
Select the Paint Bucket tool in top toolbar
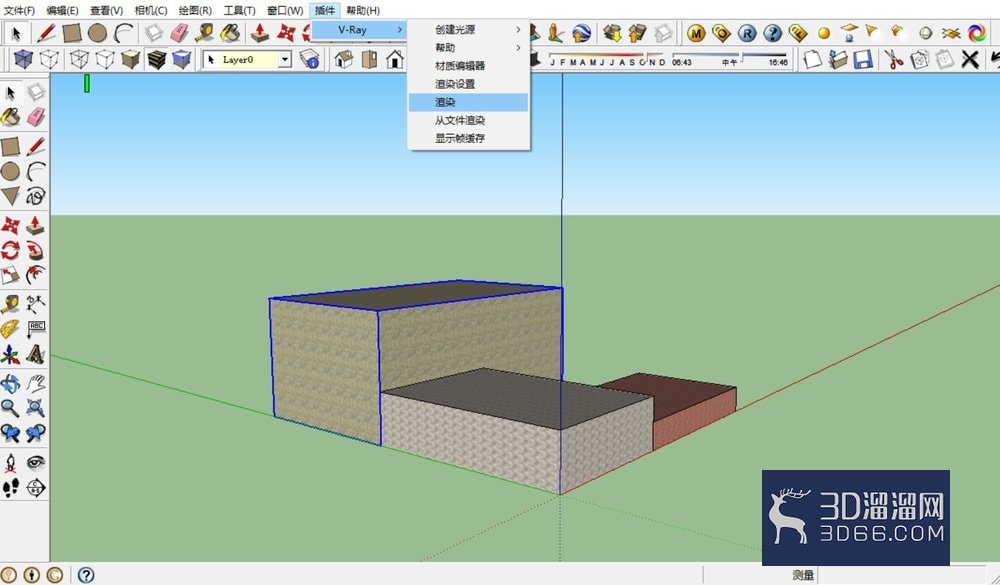click(x=230, y=33)
